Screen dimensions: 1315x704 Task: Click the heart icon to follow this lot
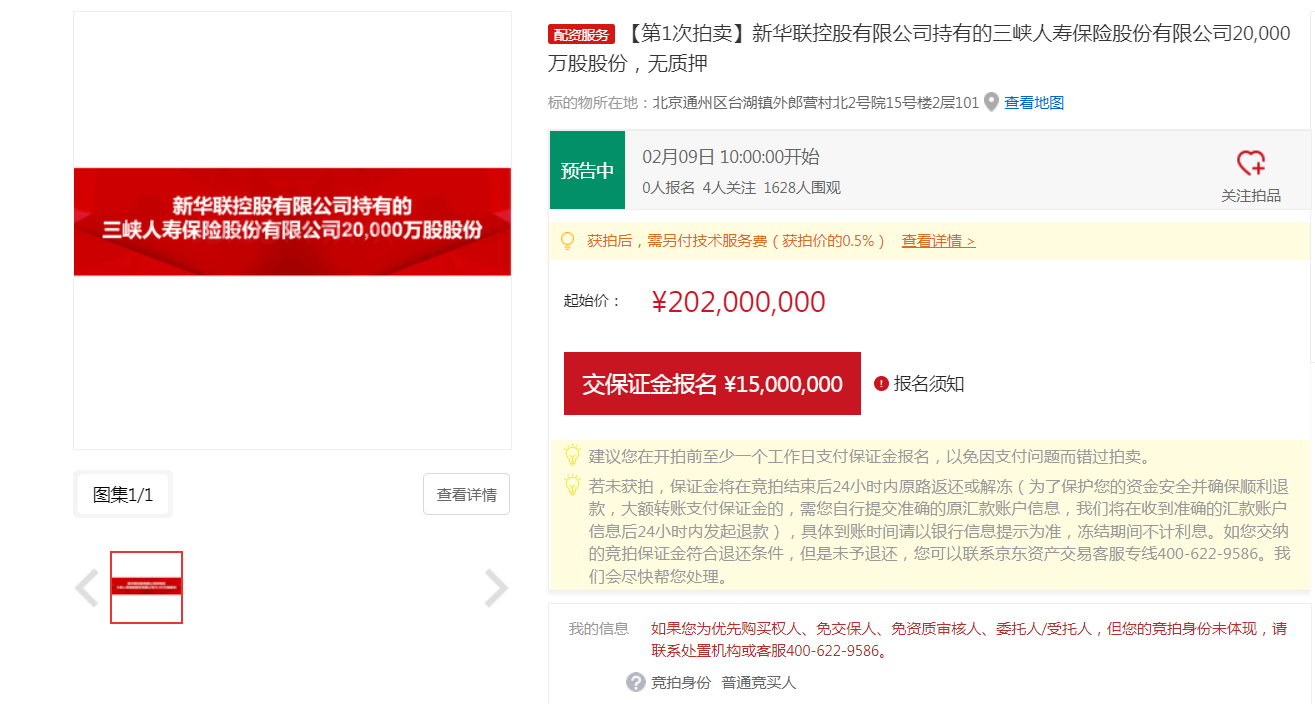tap(1251, 163)
